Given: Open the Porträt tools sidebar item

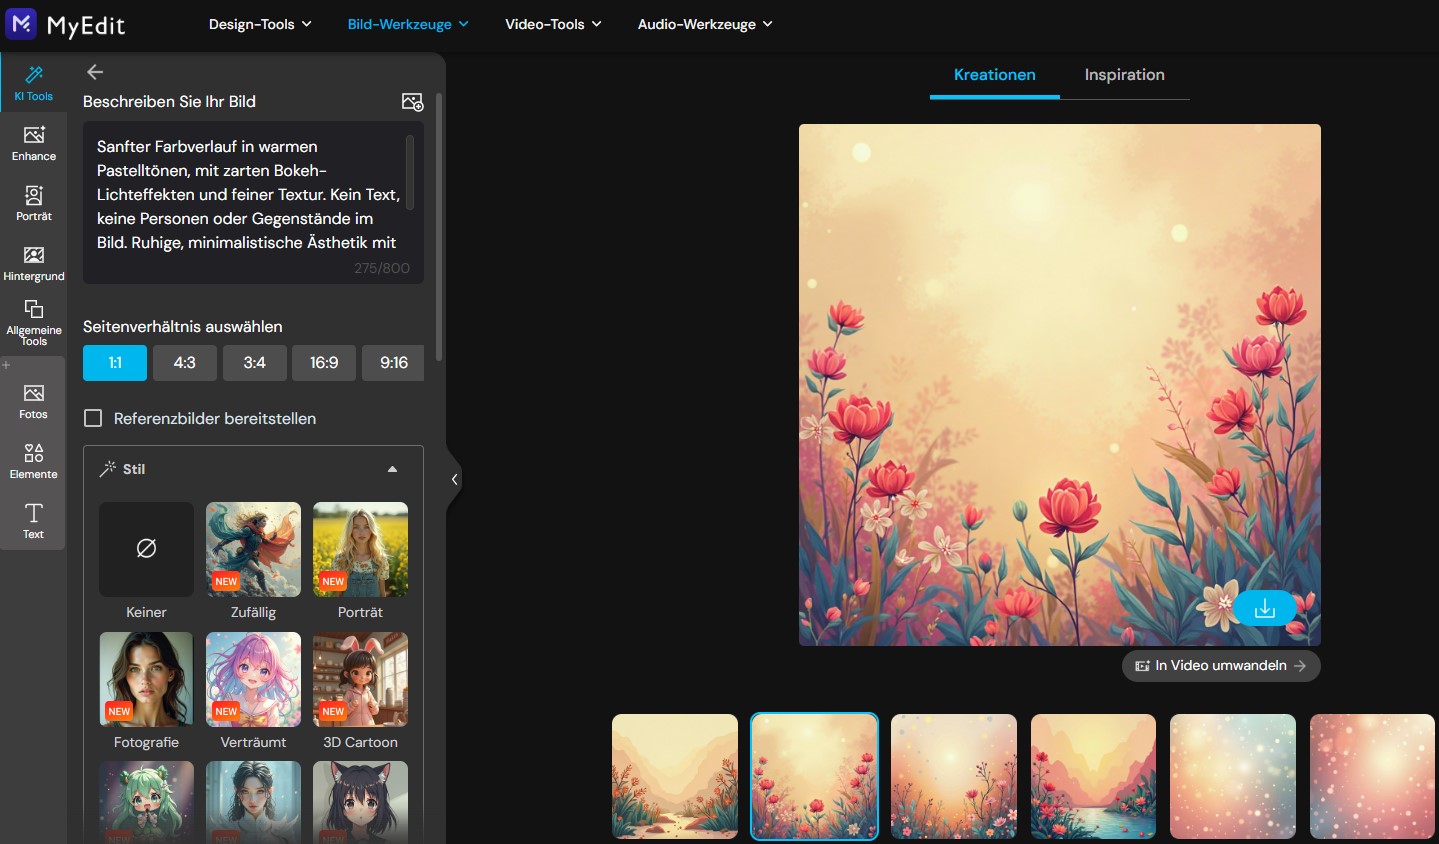Looking at the screenshot, I should 33,203.
